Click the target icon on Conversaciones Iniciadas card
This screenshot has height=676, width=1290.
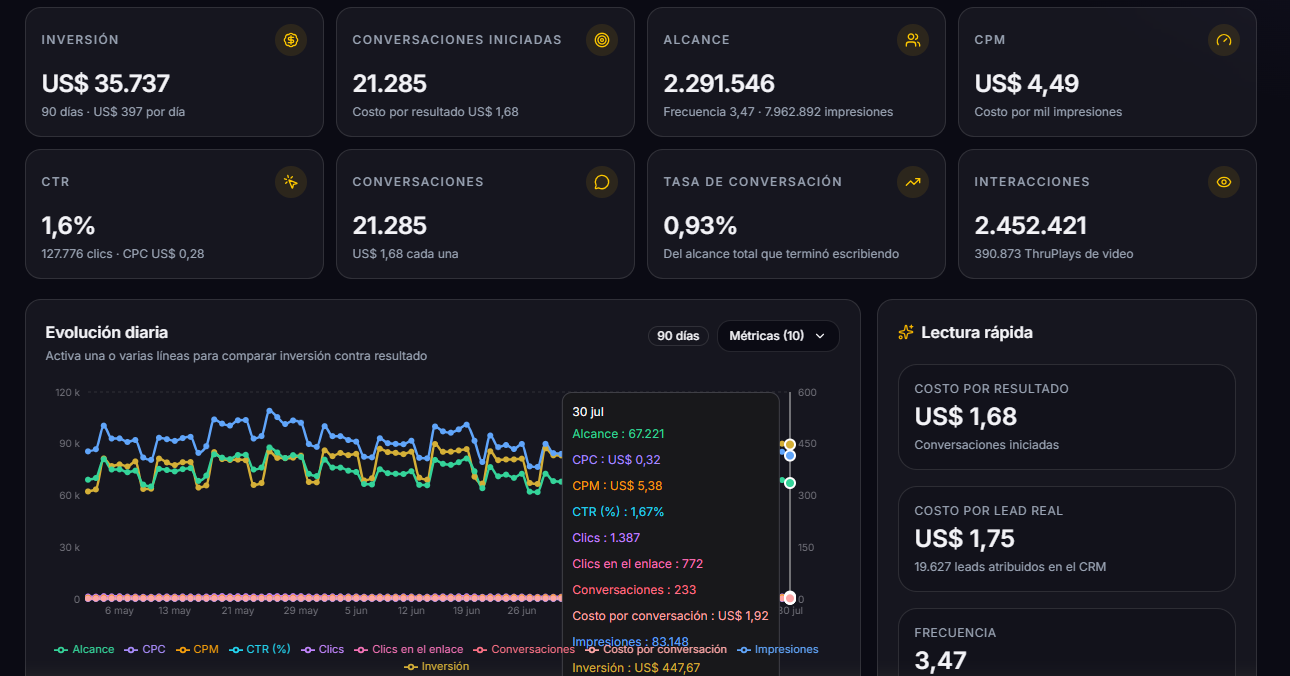coord(602,40)
